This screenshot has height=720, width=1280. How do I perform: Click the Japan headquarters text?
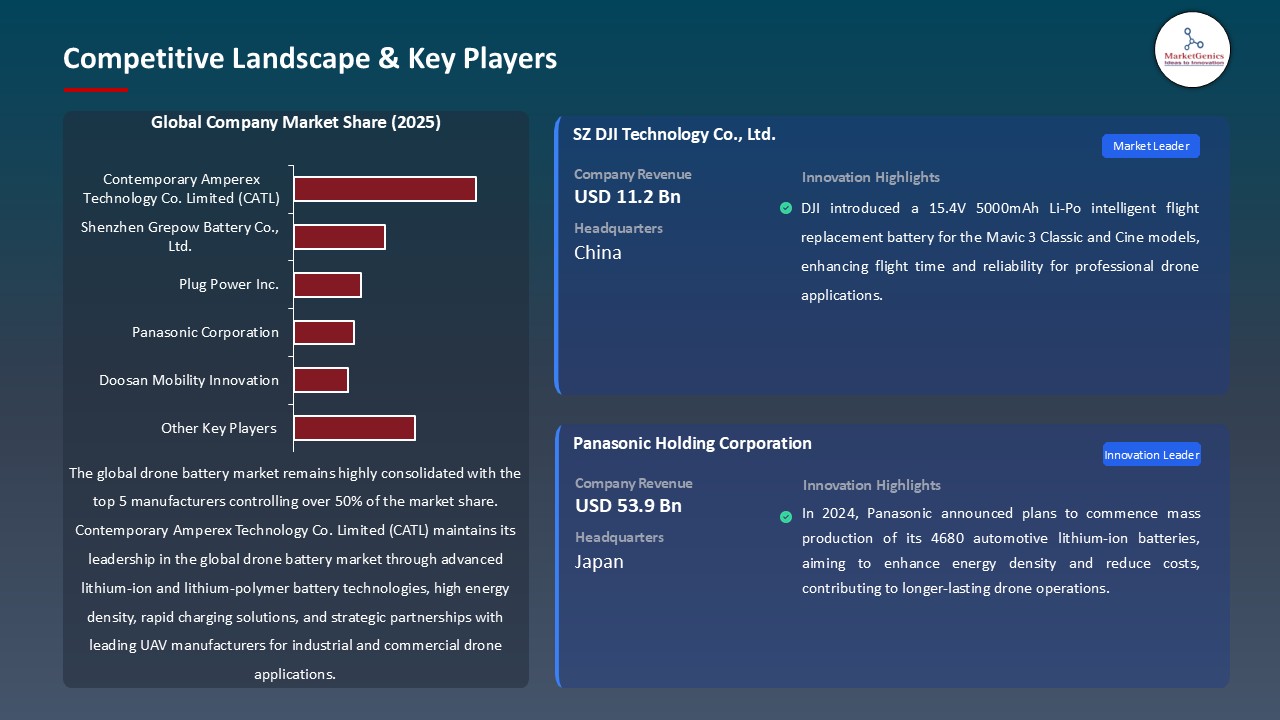pos(599,562)
